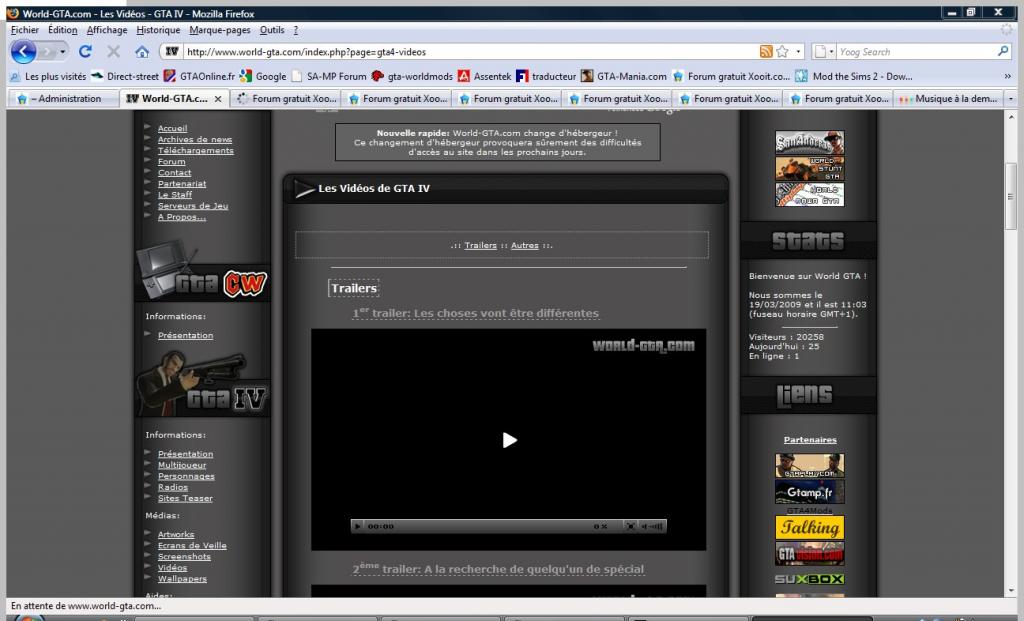Open the traducteur bookmark
Screen dimensions: 1024x621
[547, 76]
